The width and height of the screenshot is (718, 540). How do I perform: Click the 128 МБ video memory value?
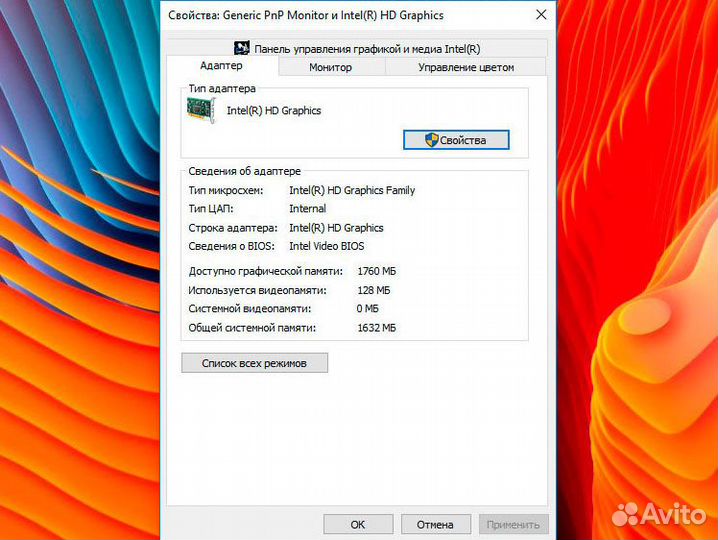tap(374, 290)
